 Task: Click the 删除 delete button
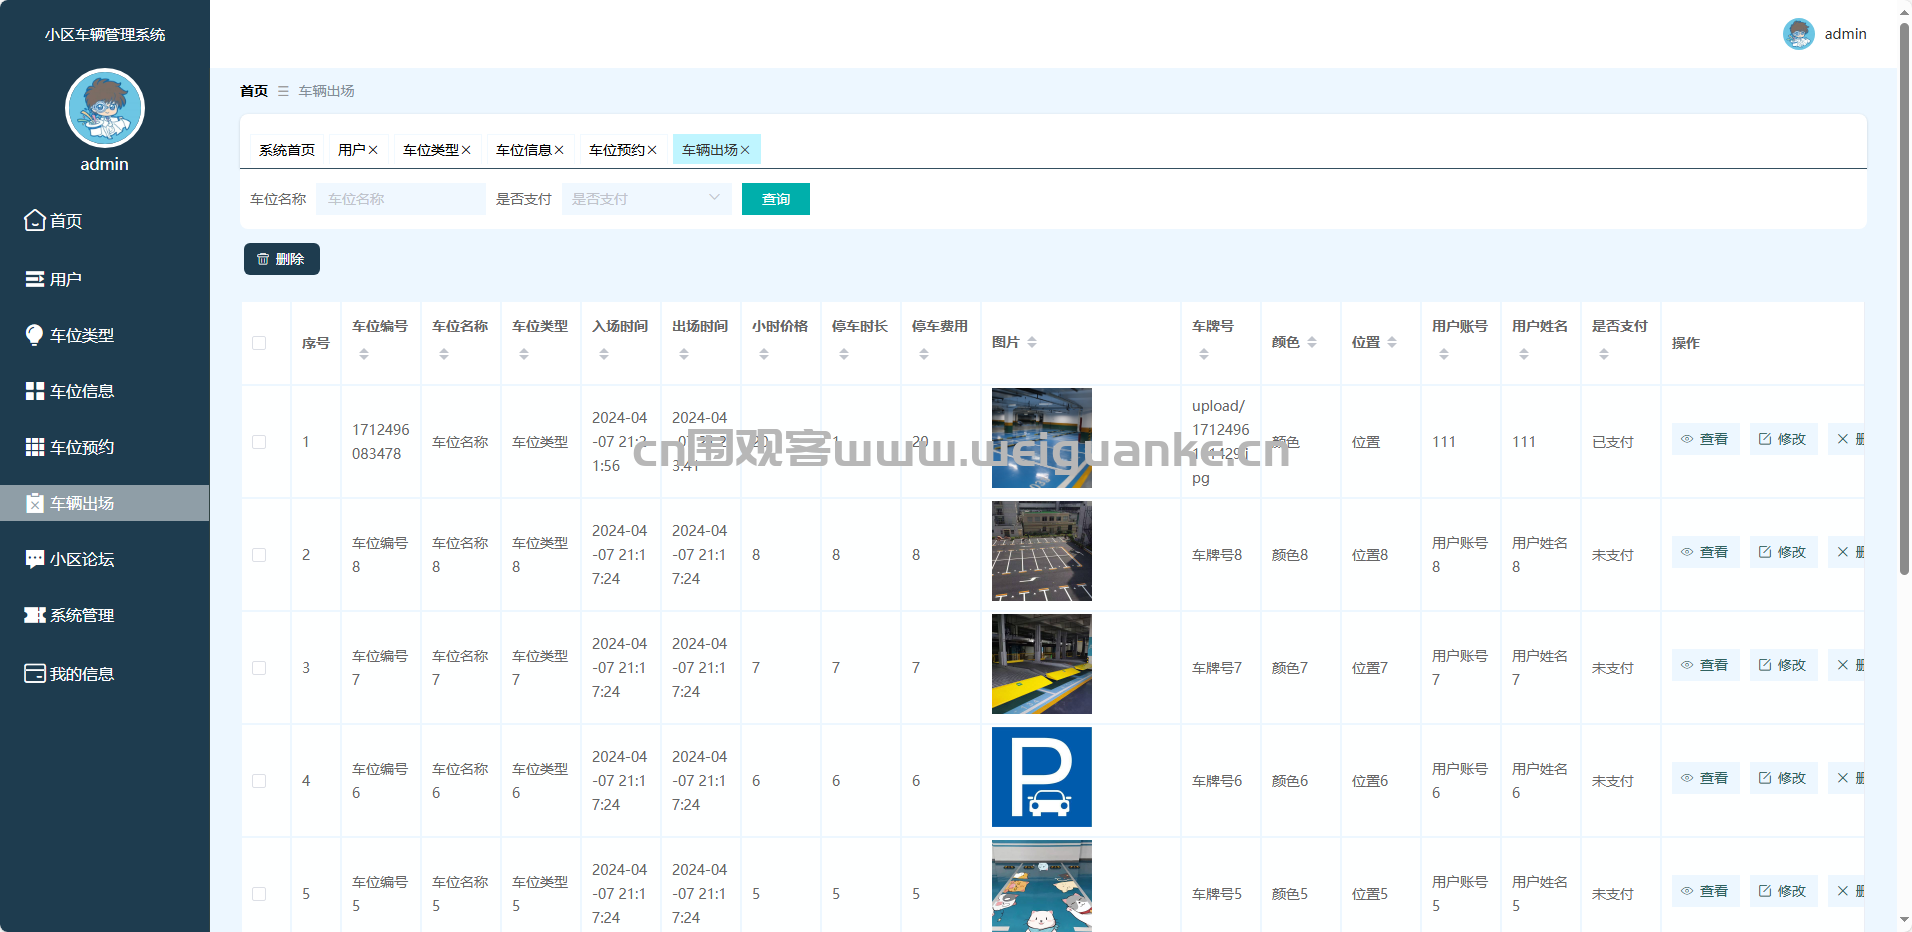282,259
